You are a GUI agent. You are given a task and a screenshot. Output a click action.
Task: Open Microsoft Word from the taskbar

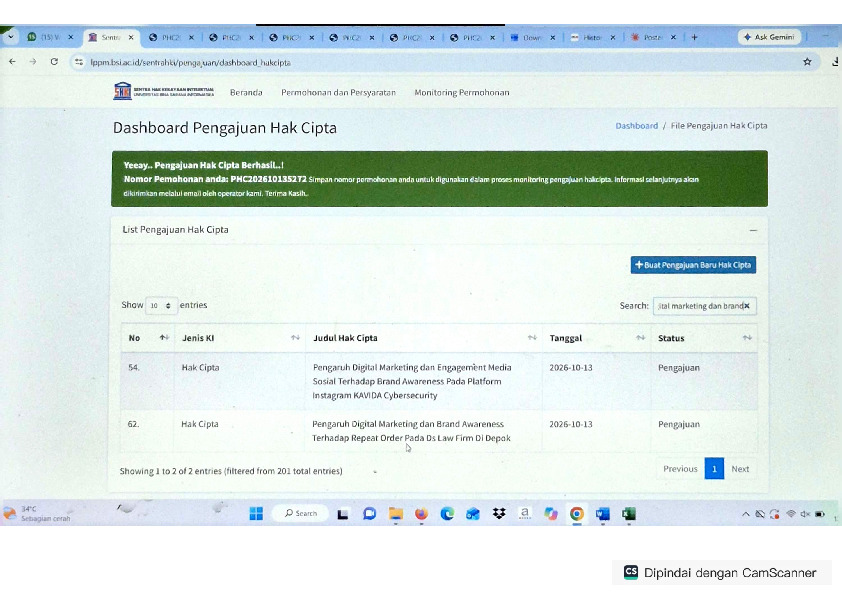[603, 514]
